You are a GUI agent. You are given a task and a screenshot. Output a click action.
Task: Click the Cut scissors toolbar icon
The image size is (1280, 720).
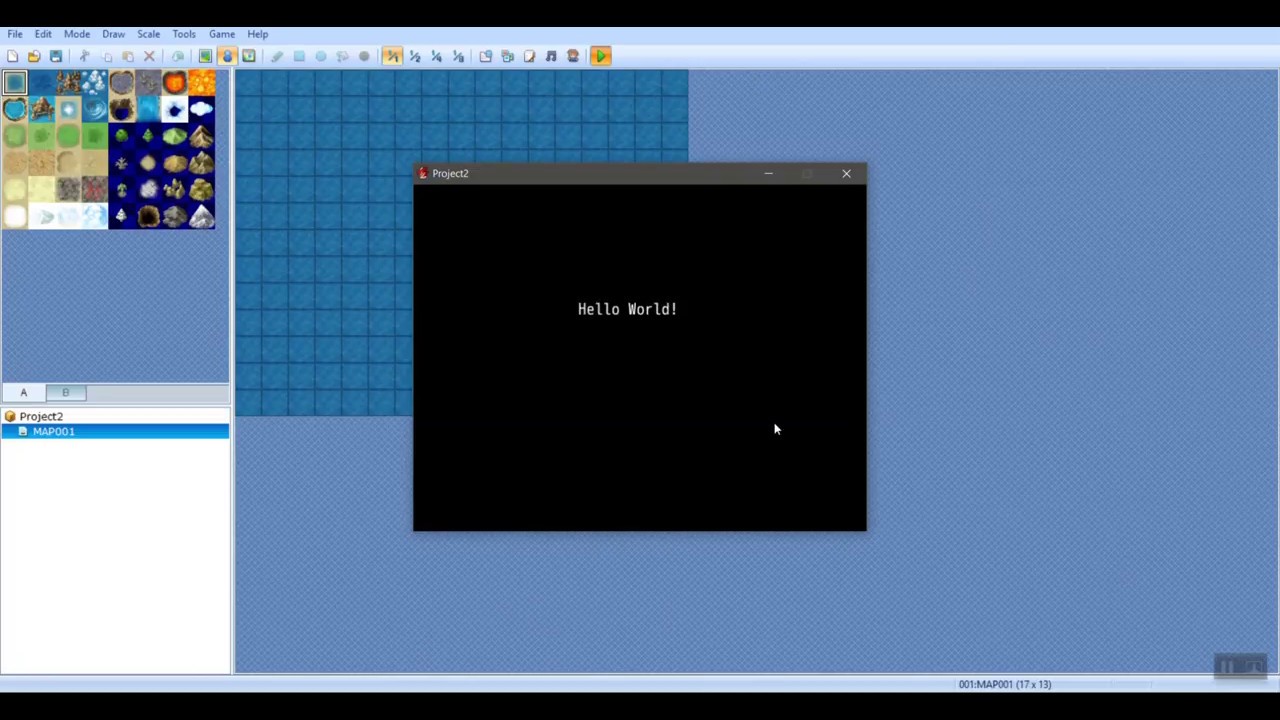[85, 56]
